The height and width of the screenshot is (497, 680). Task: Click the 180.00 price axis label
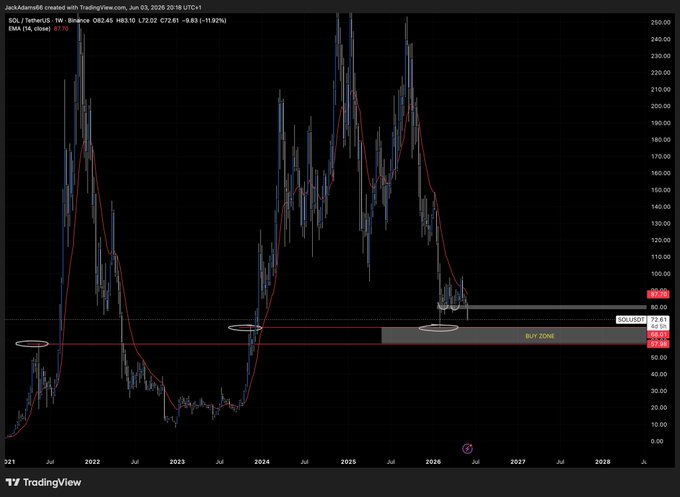tap(660, 140)
